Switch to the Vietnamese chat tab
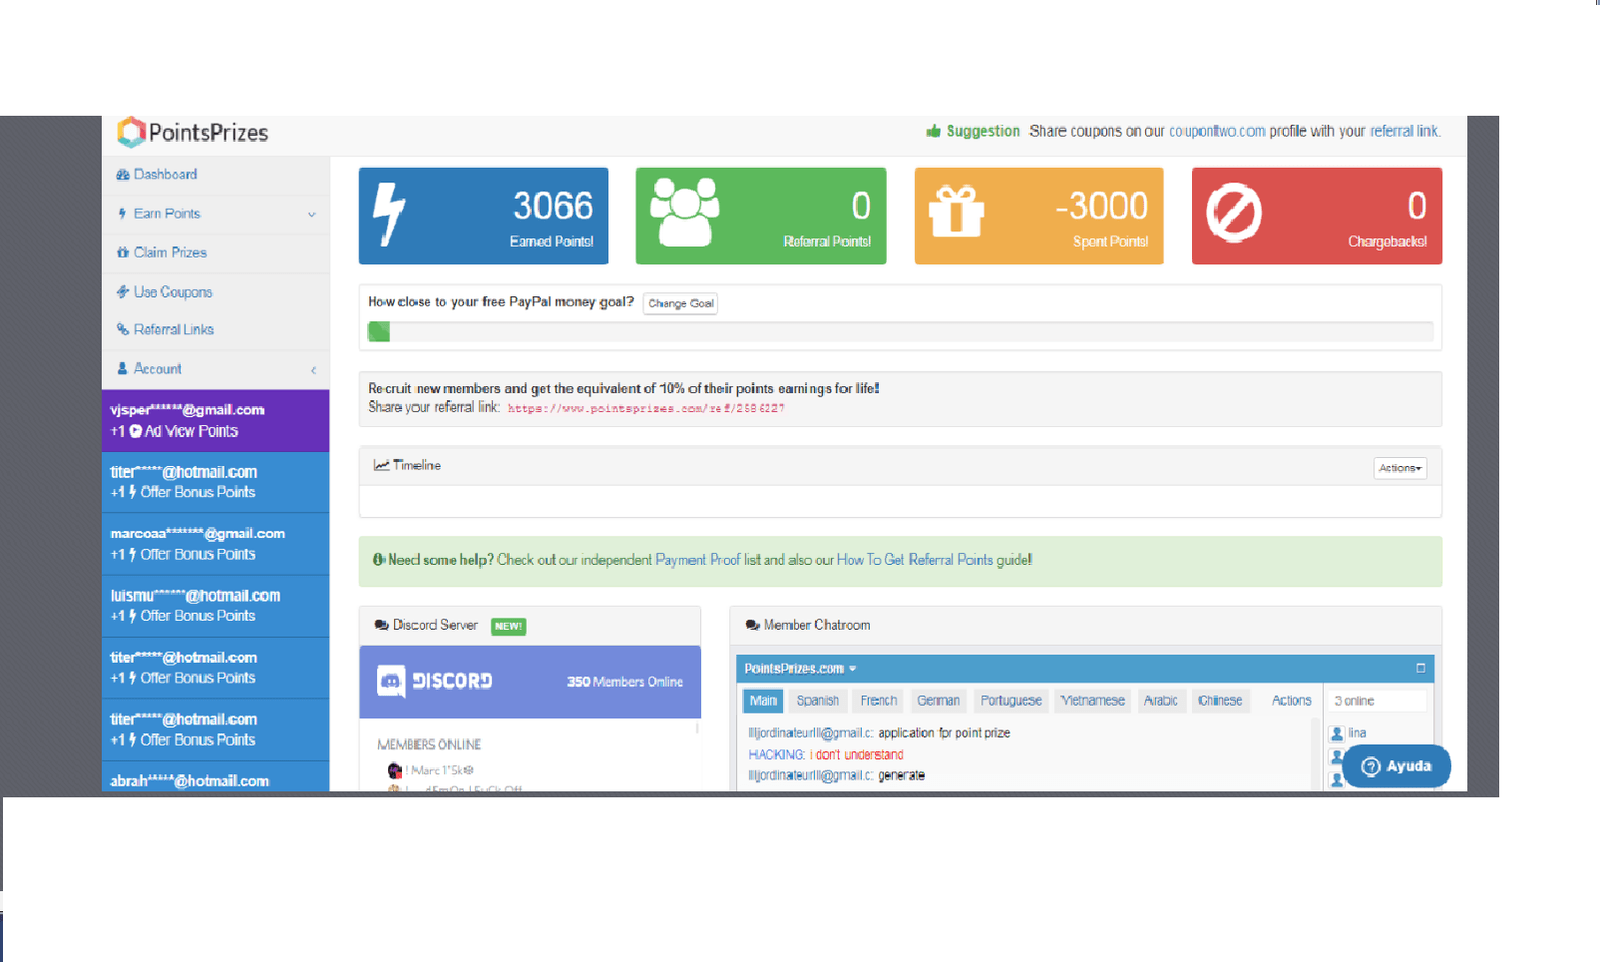 [x=1092, y=701]
